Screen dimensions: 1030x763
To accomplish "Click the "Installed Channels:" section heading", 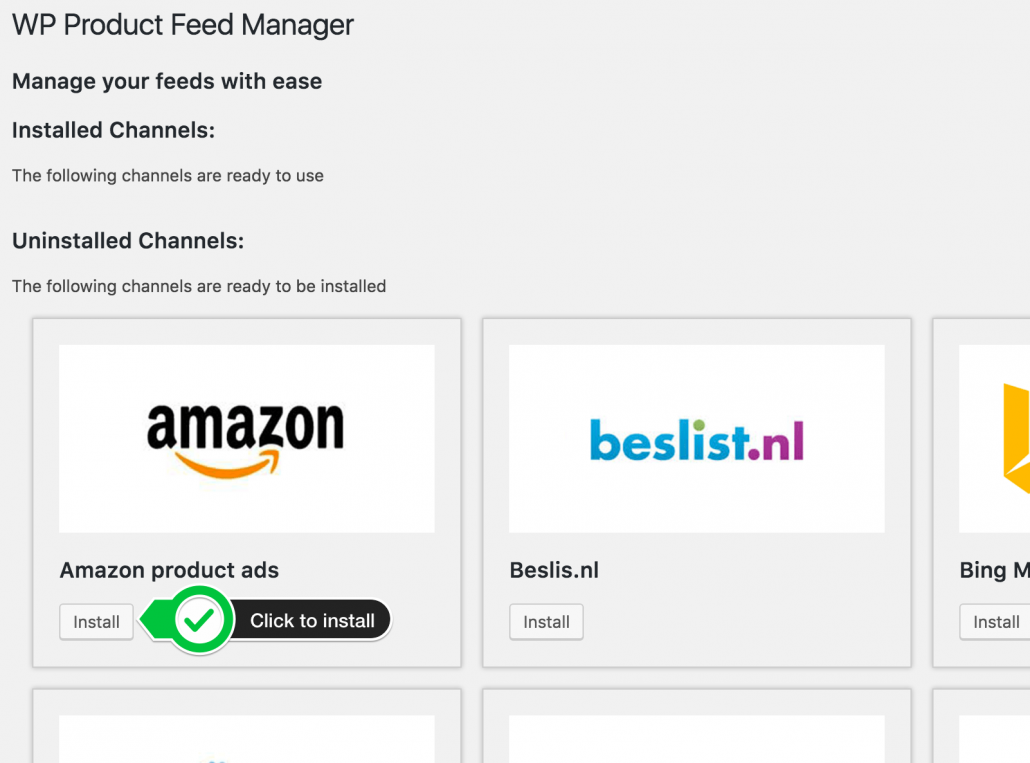I will click(x=113, y=130).
